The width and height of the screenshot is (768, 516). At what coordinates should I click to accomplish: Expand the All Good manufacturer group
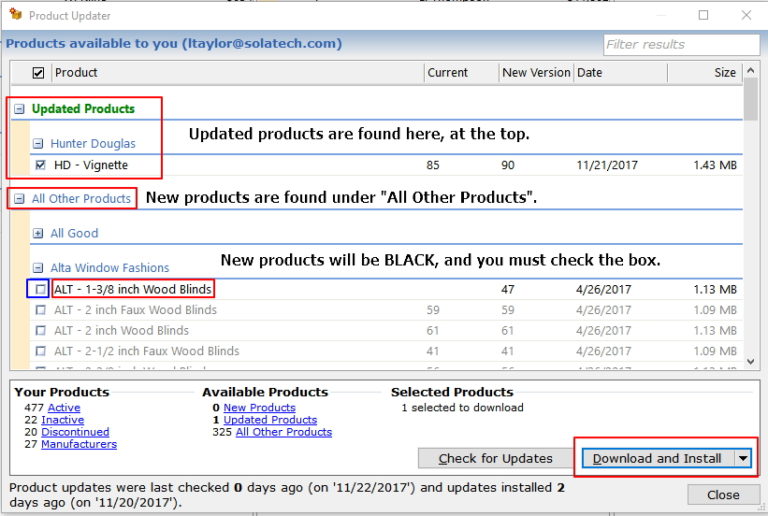tap(38, 234)
